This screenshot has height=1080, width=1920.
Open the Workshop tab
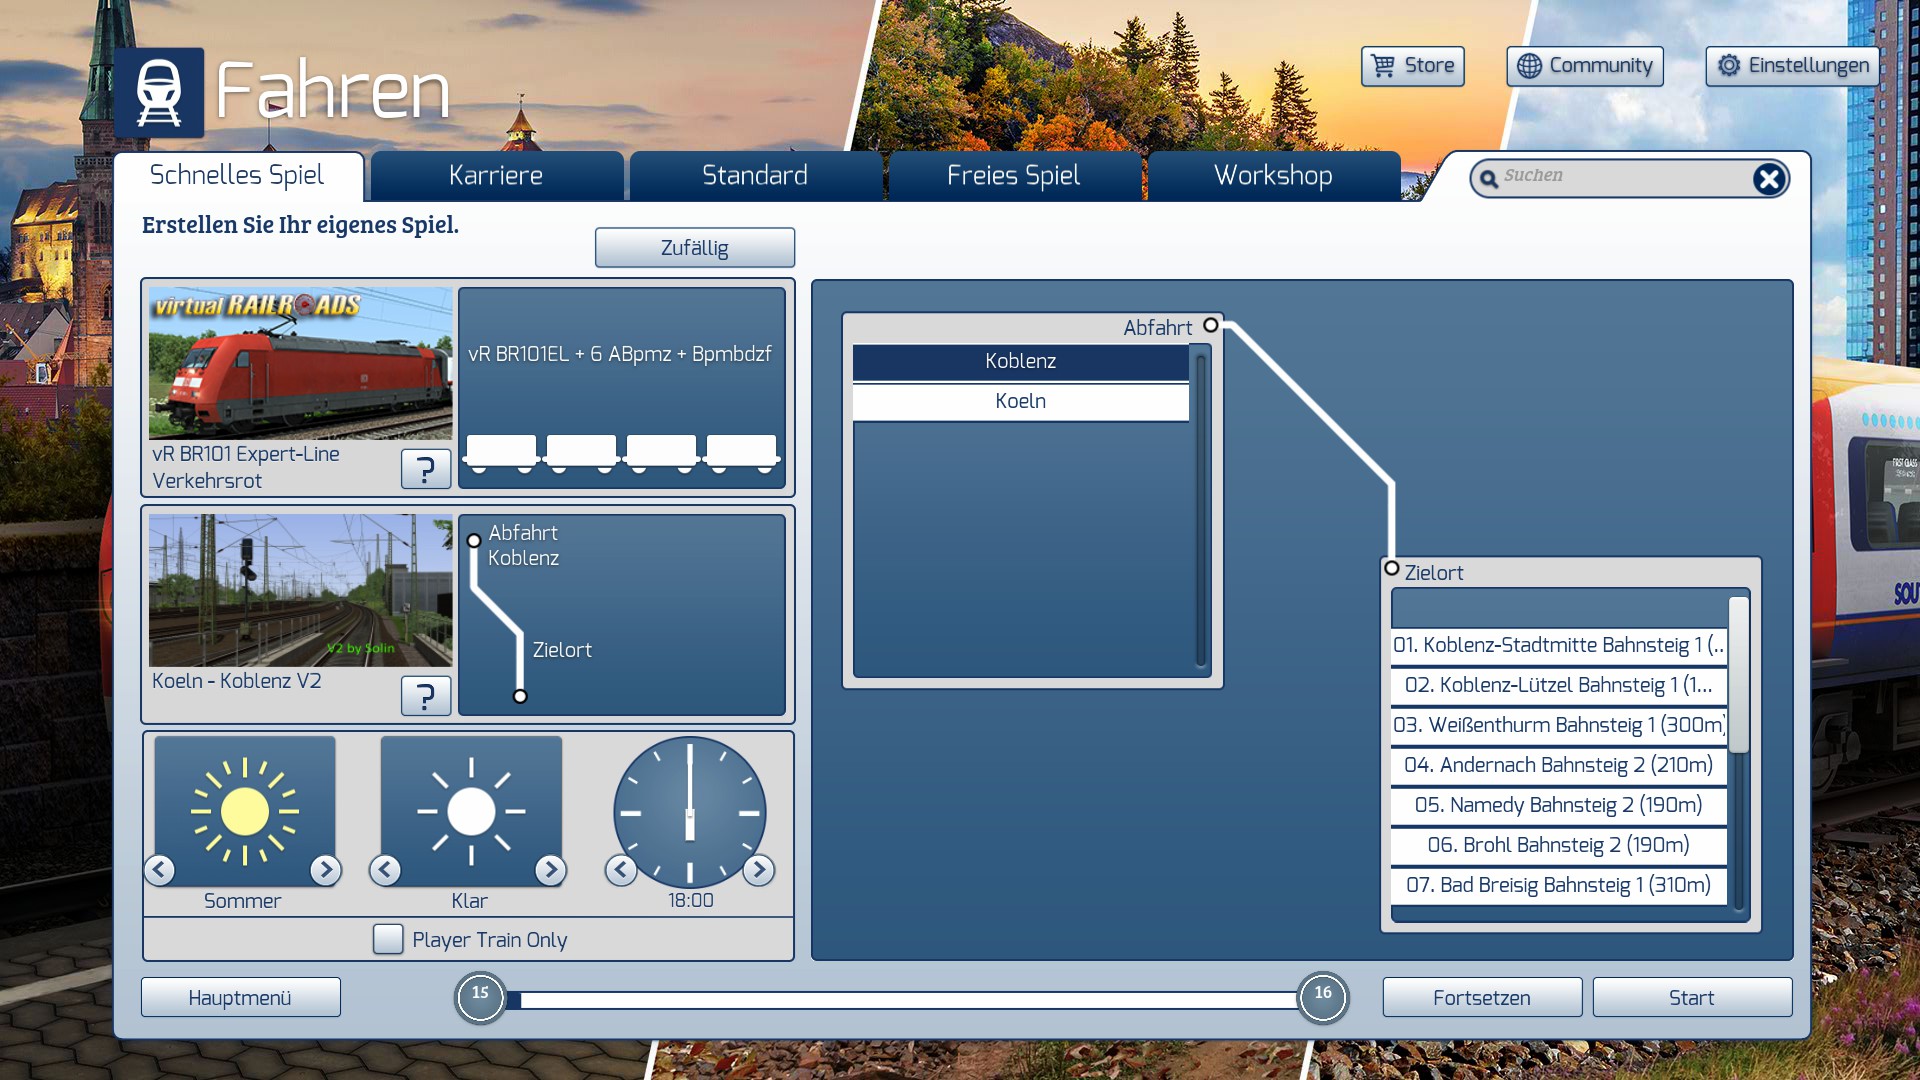pyautogui.click(x=1272, y=176)
